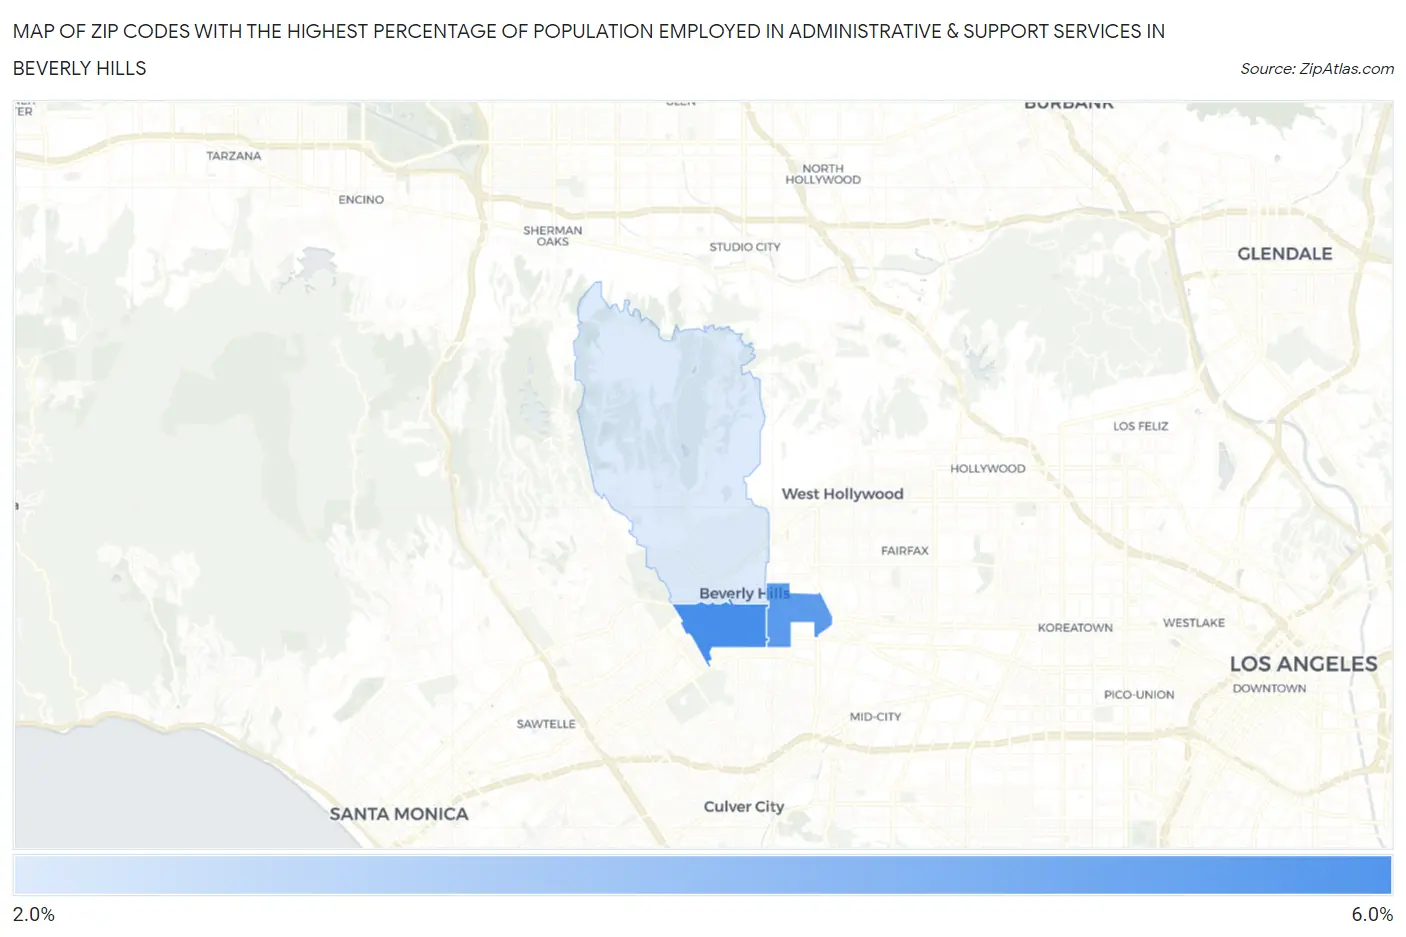Click the Culver City map label
1406x937 pixels.
744,807
